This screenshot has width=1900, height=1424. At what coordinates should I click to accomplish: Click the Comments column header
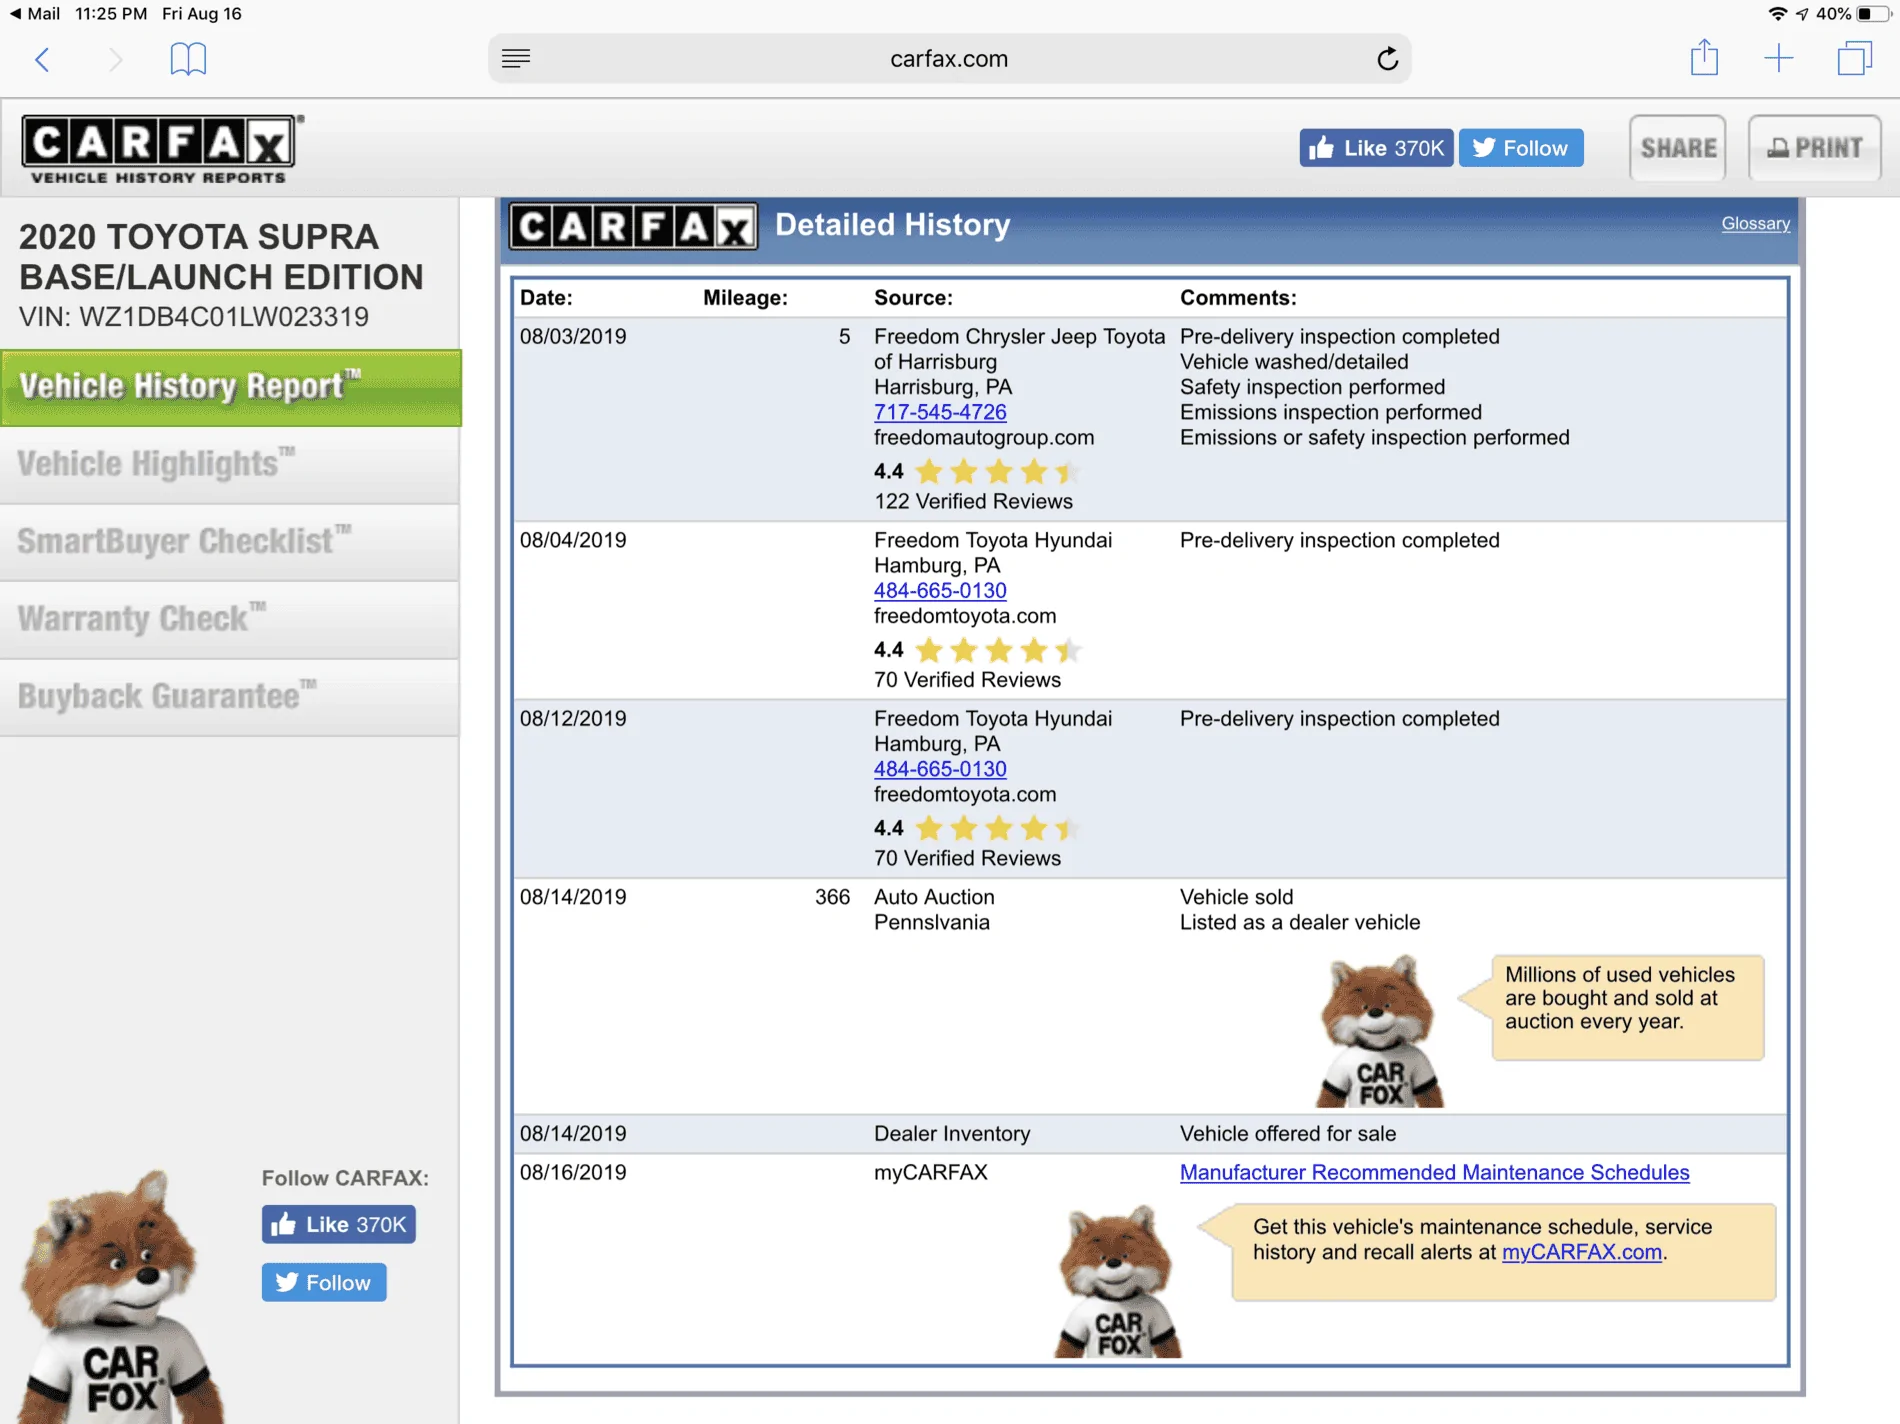pos(1238,297)
